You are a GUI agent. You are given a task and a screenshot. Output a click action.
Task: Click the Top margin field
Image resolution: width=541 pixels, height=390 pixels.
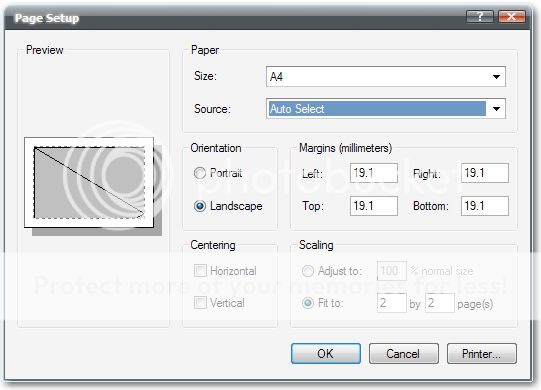coord(374,206)
